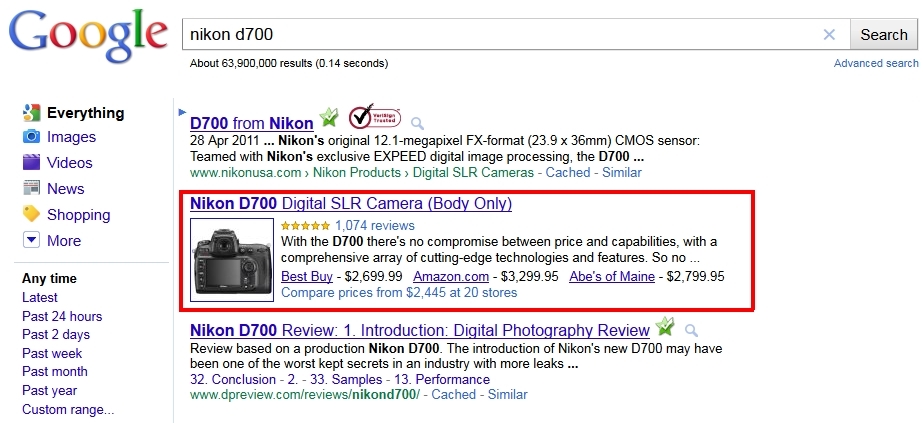Filter results to Past 24 hours

point(62,317)
